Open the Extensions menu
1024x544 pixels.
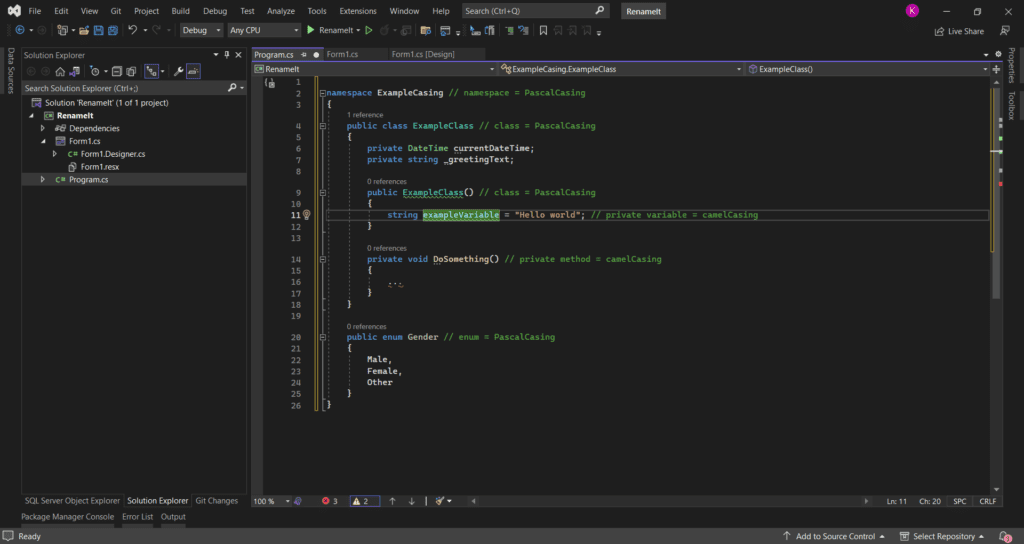(x=358, y=11)
